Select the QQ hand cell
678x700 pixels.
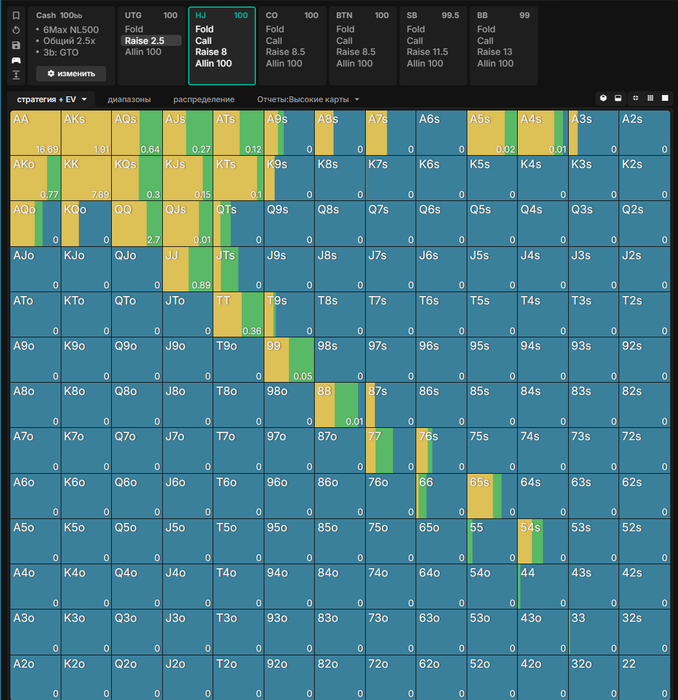(137, 224)
